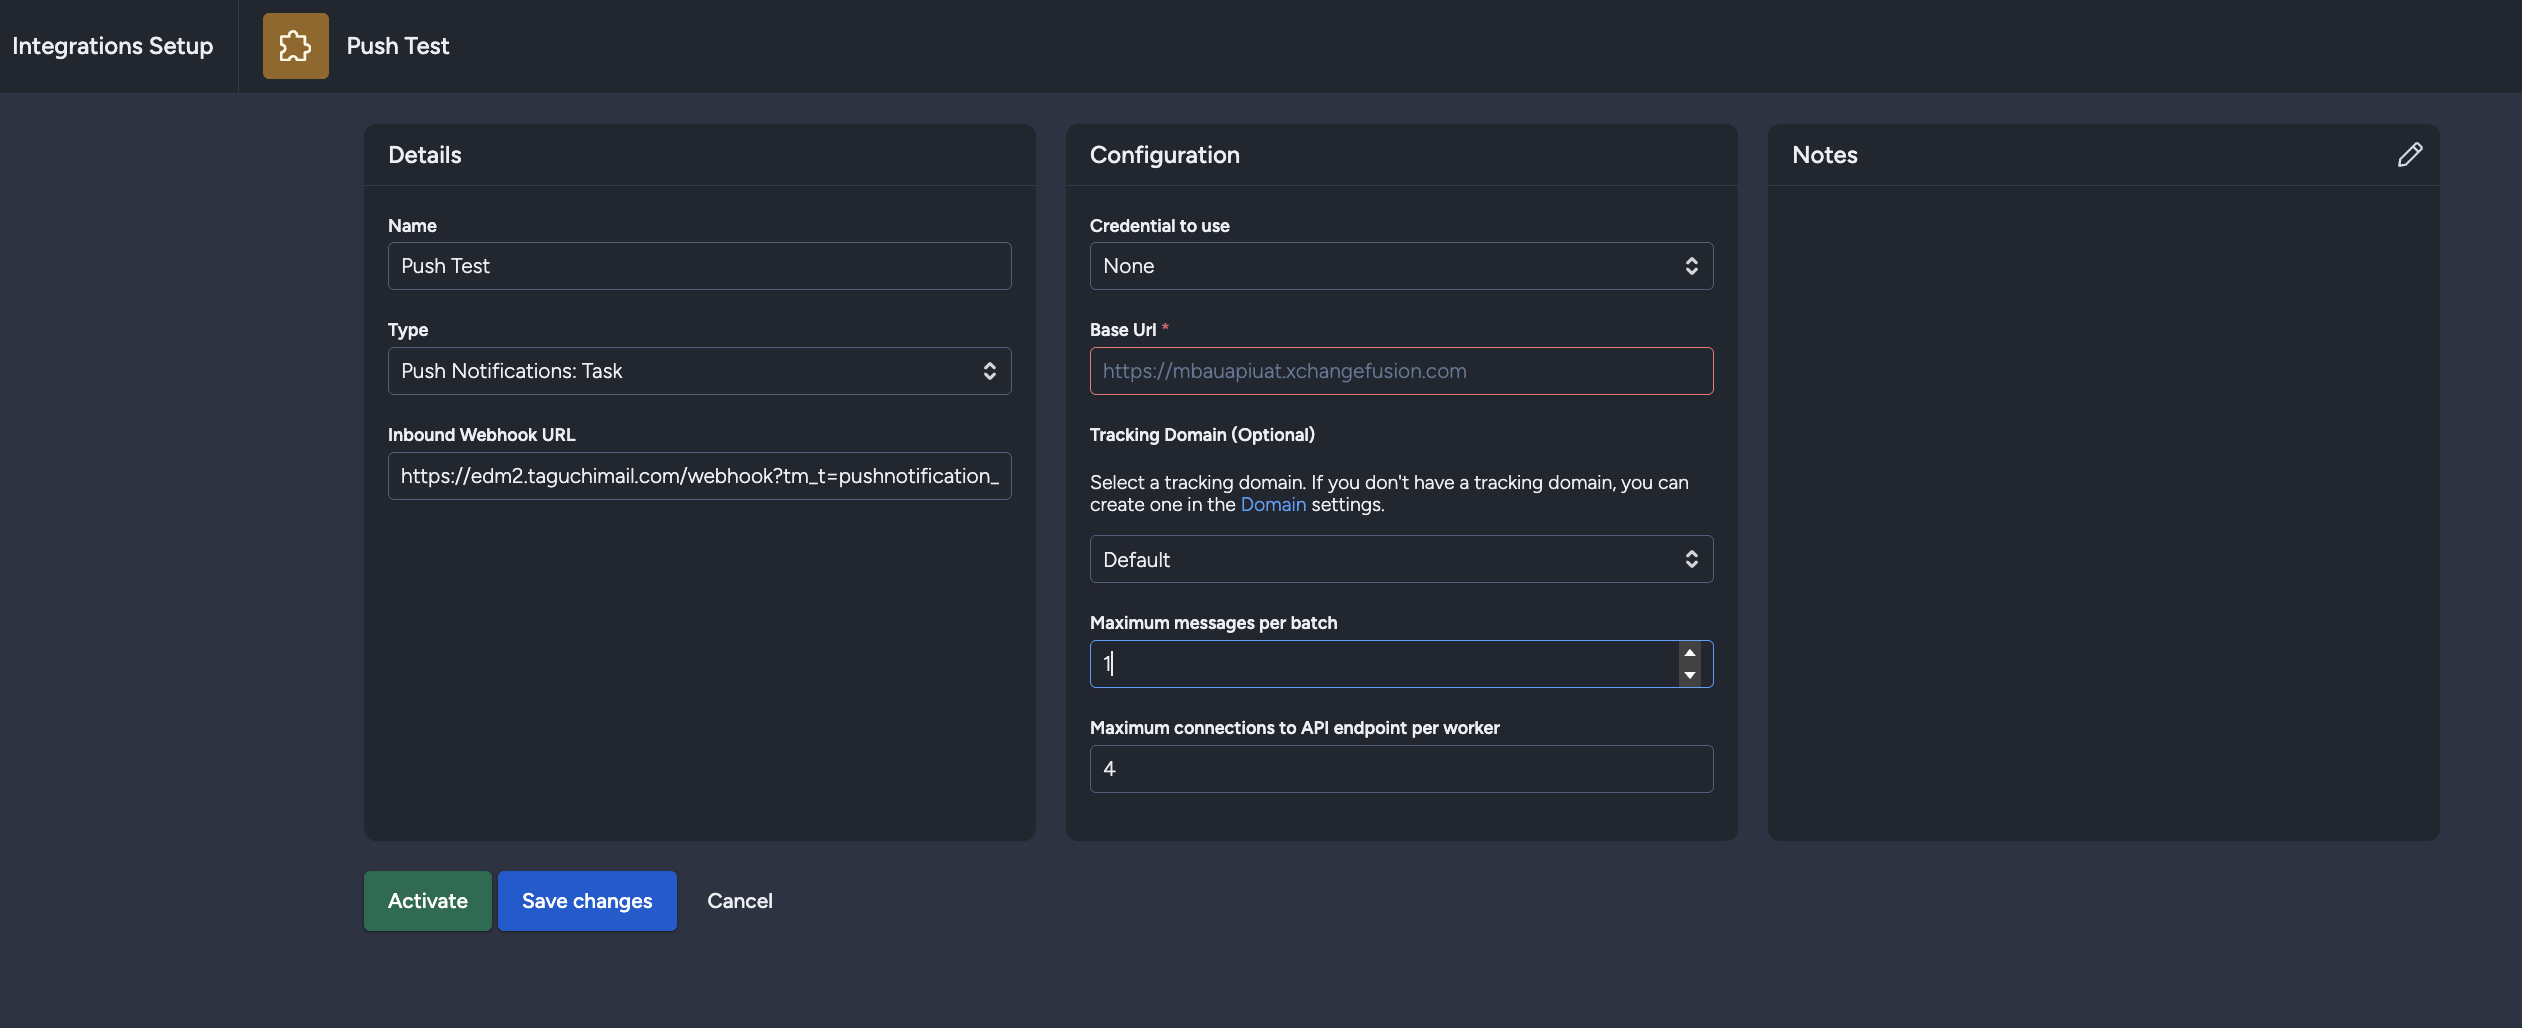
Task: Click the edit pencil next to Details heading
Action: click(564, 154)
